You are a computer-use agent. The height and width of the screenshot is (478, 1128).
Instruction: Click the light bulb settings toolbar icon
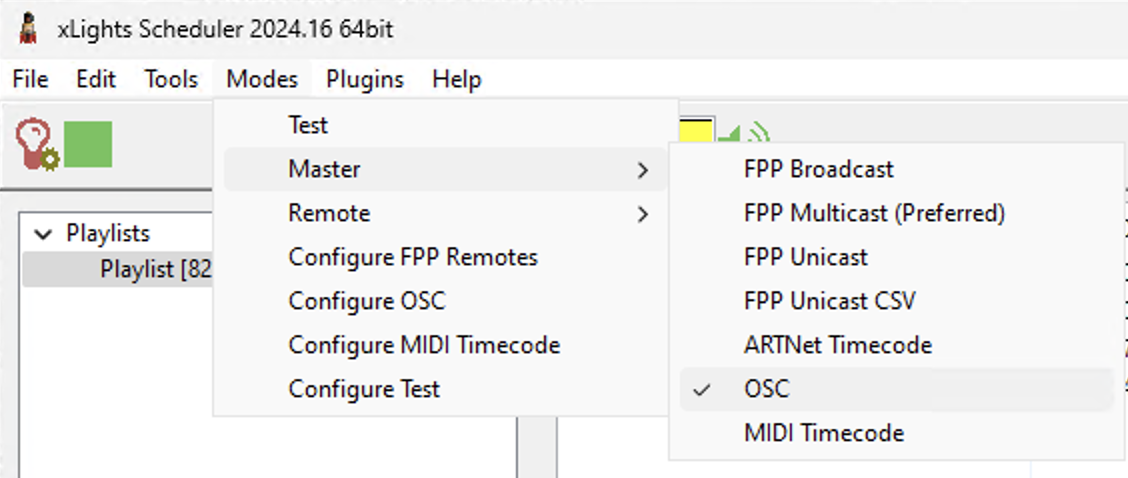coord(37,144)
